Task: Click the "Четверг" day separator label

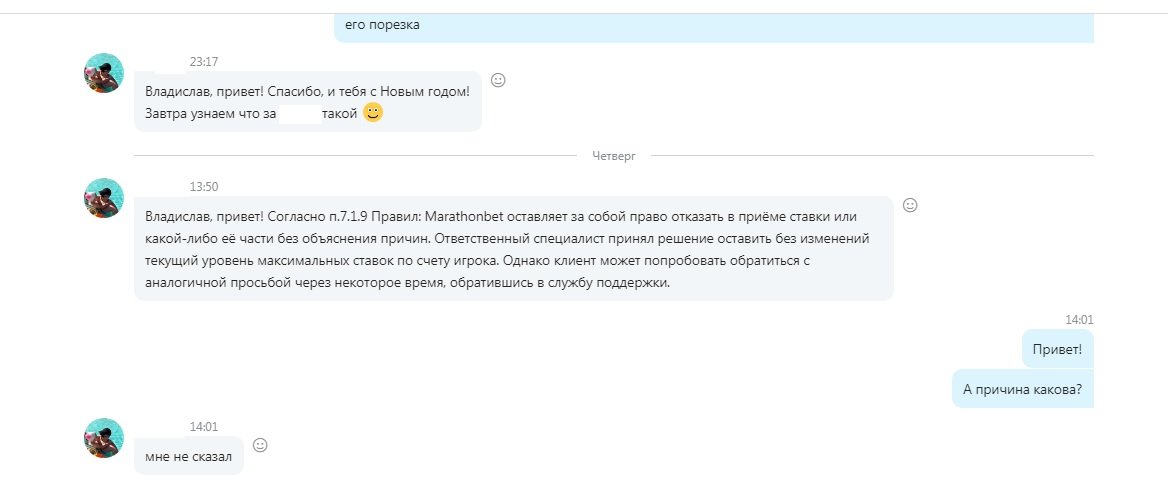Action: click(613, 156)
